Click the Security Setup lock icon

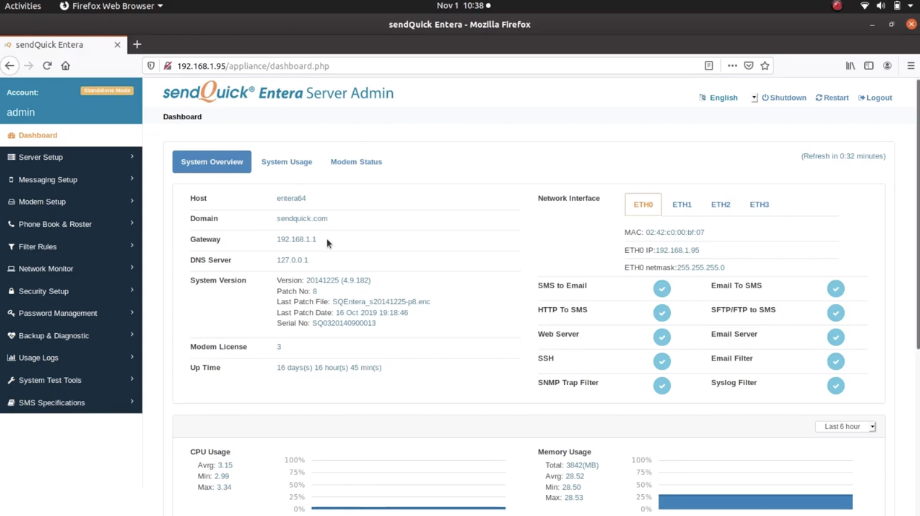[x=11, y=291]
